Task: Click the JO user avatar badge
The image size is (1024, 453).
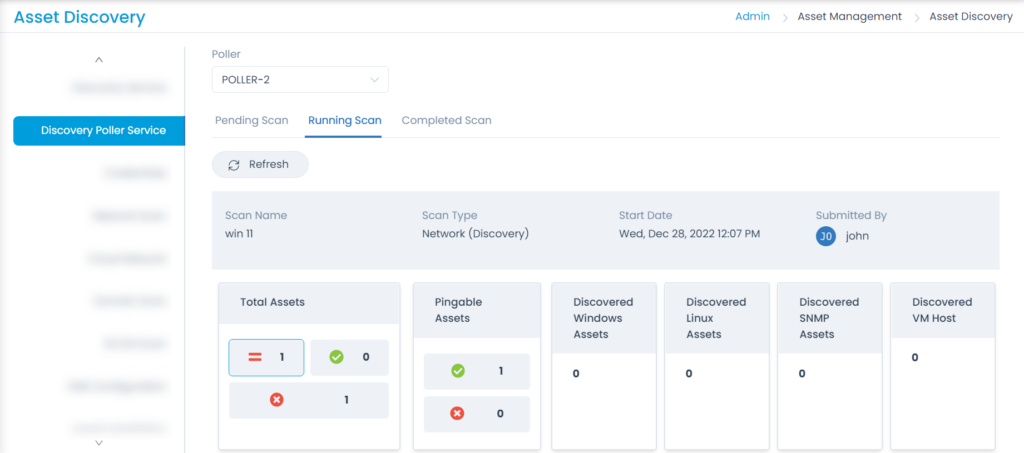Action: (825, 236)
